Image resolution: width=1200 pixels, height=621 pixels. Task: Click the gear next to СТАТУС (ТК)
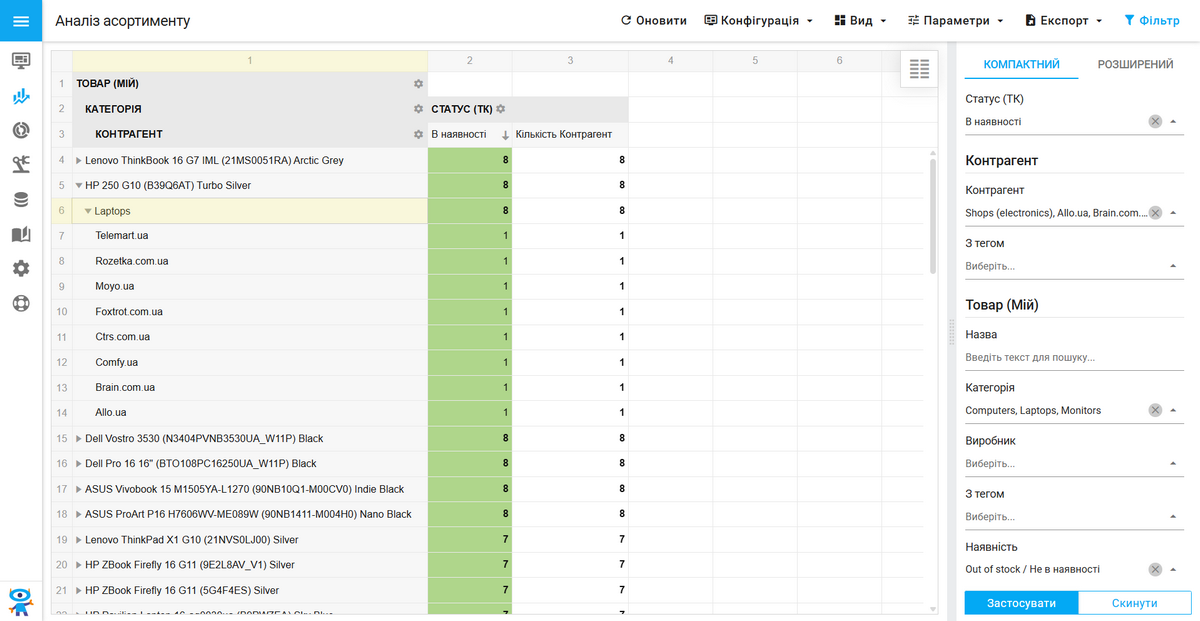(x=501, y=109)
